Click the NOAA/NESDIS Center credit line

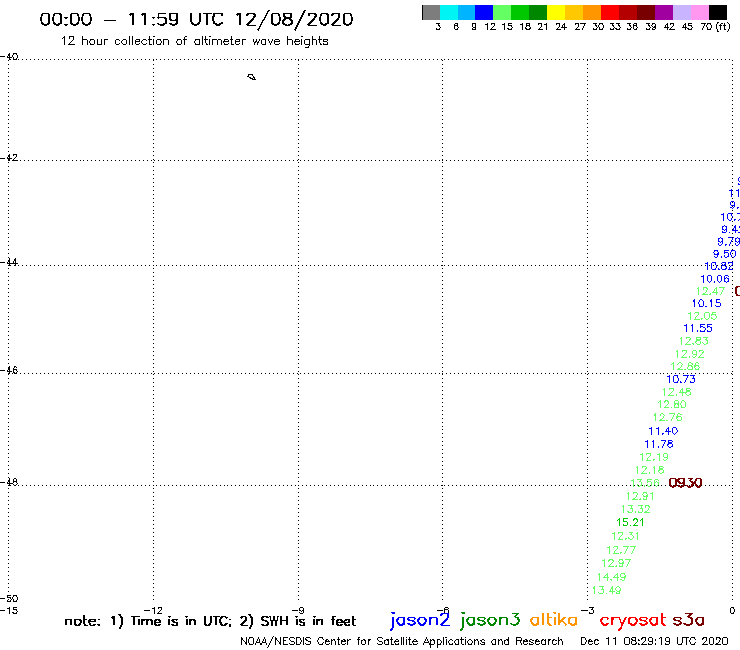[402, 641]
